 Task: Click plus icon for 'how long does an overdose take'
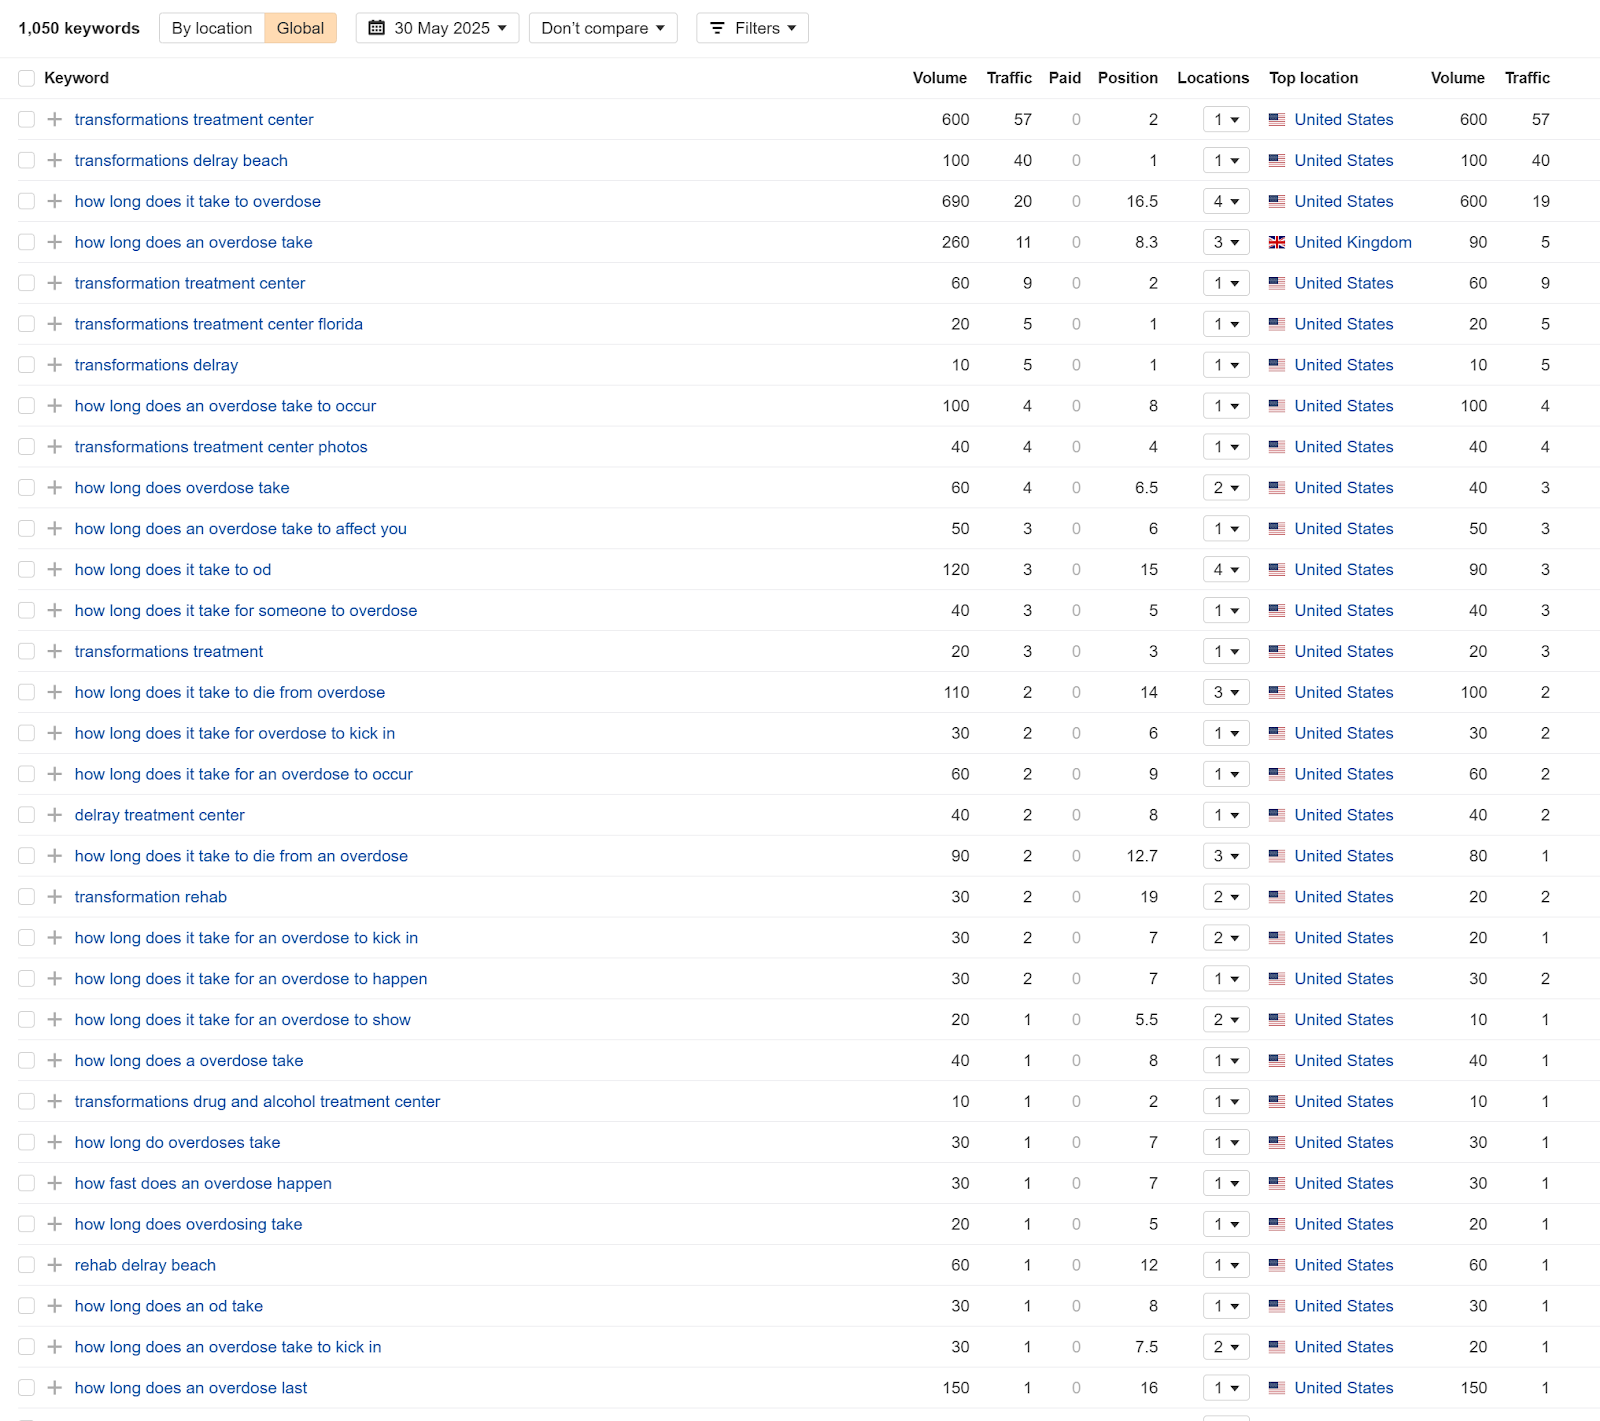click(x=55, y=243)
